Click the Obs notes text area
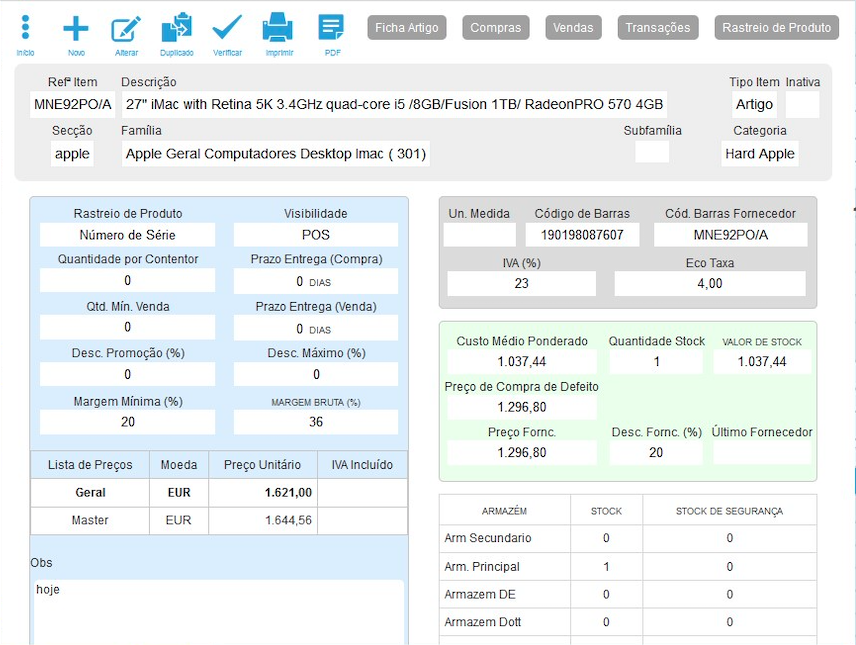The height and width of the screenshot is (645, 856). coord(219,612)
